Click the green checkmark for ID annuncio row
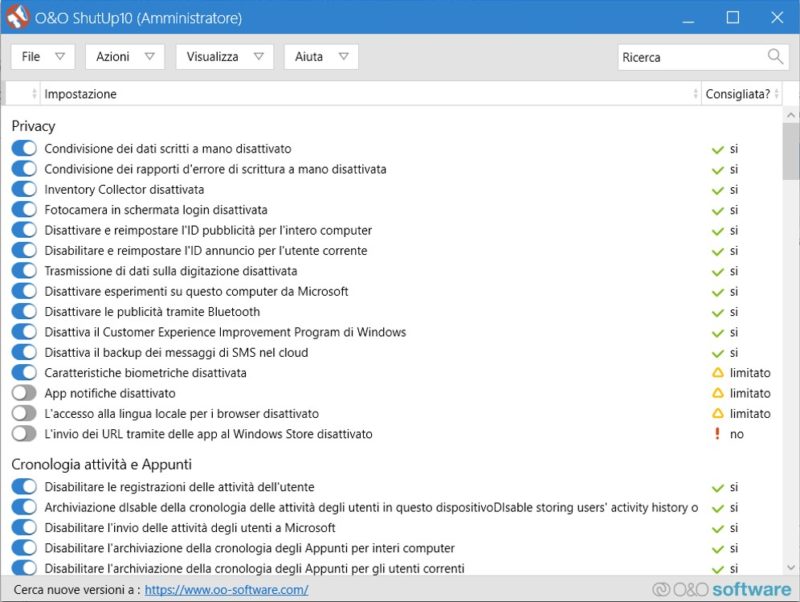The height and width of the screenshot is (602, 800). [x=718, y=252]
